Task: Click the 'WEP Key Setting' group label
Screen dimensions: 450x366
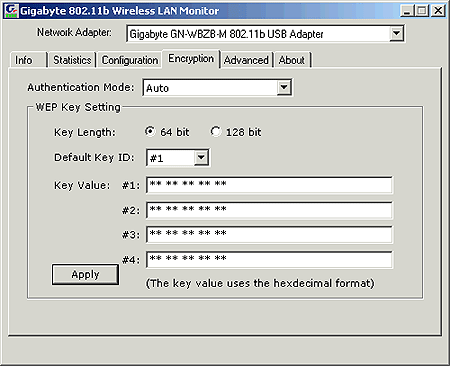Action: [x=78, y=107]
